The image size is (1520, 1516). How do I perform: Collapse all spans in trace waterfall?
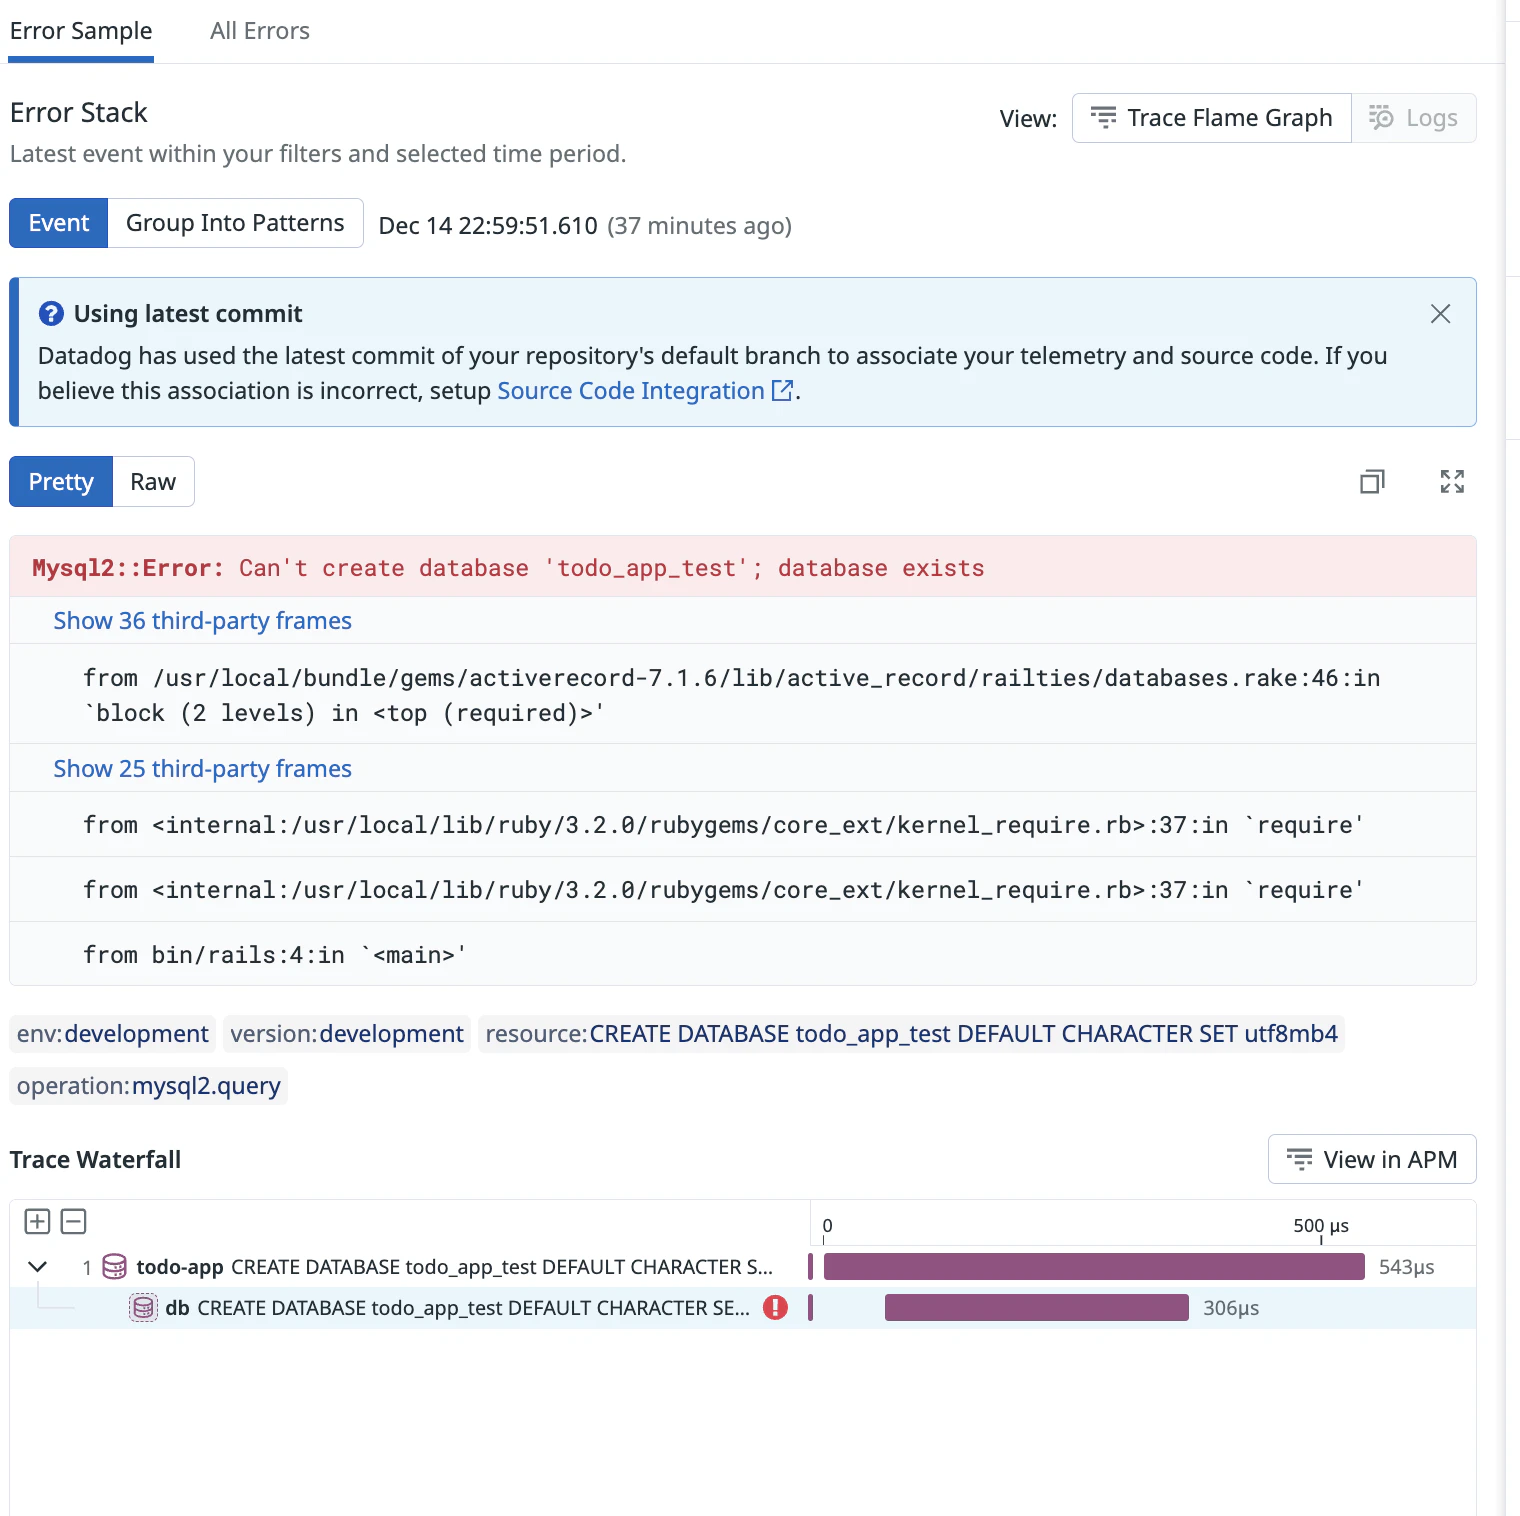(74, 1221)
